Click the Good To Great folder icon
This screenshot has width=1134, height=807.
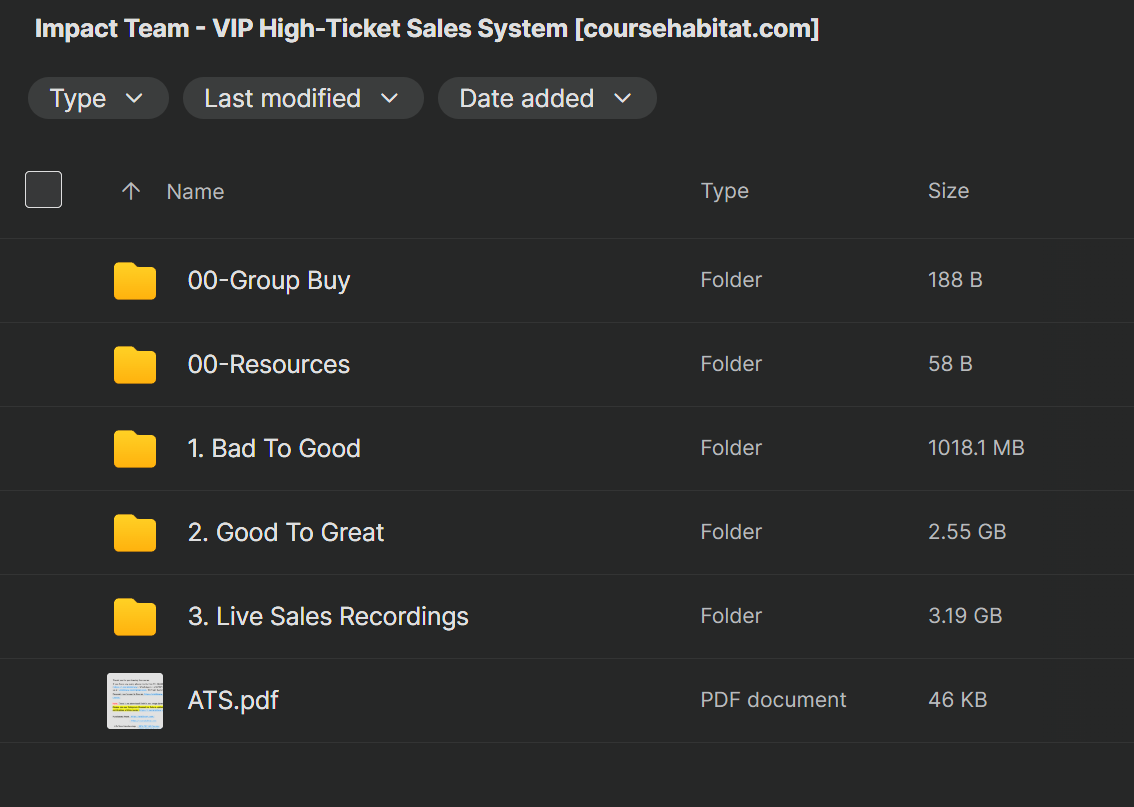pyautogui.click(x=135, y=533)
